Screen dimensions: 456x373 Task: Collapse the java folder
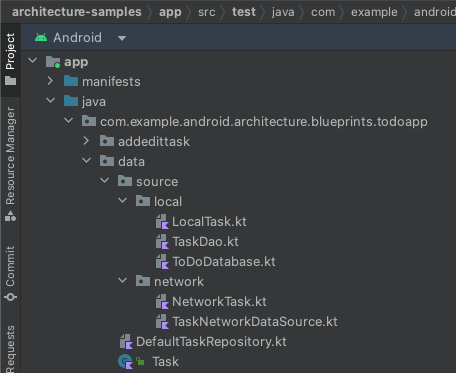51,100
